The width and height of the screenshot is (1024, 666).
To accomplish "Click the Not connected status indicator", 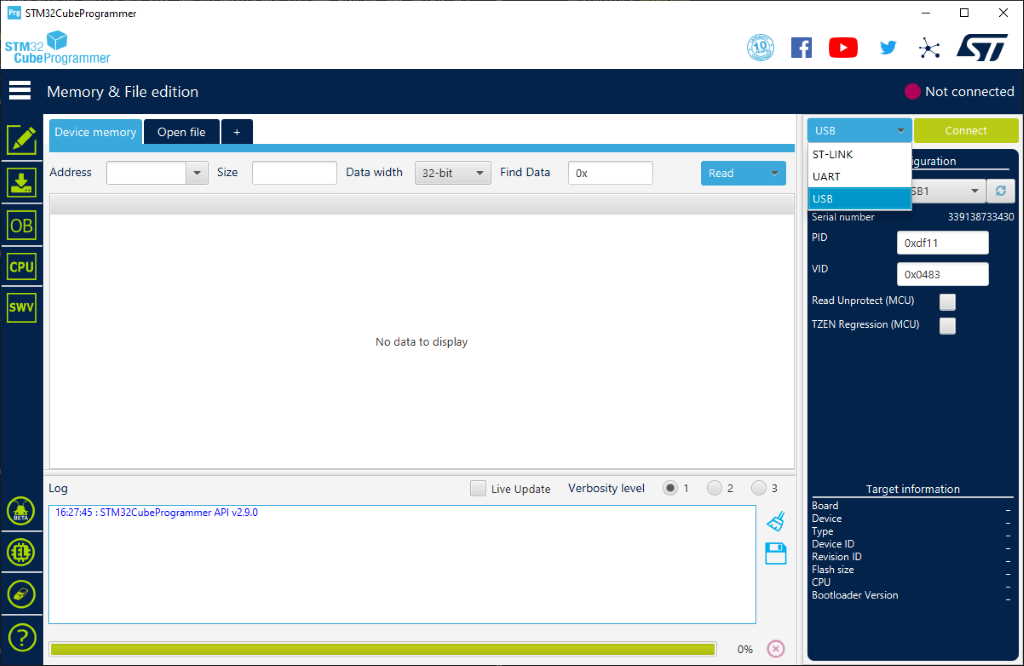I will click(959, 91).
